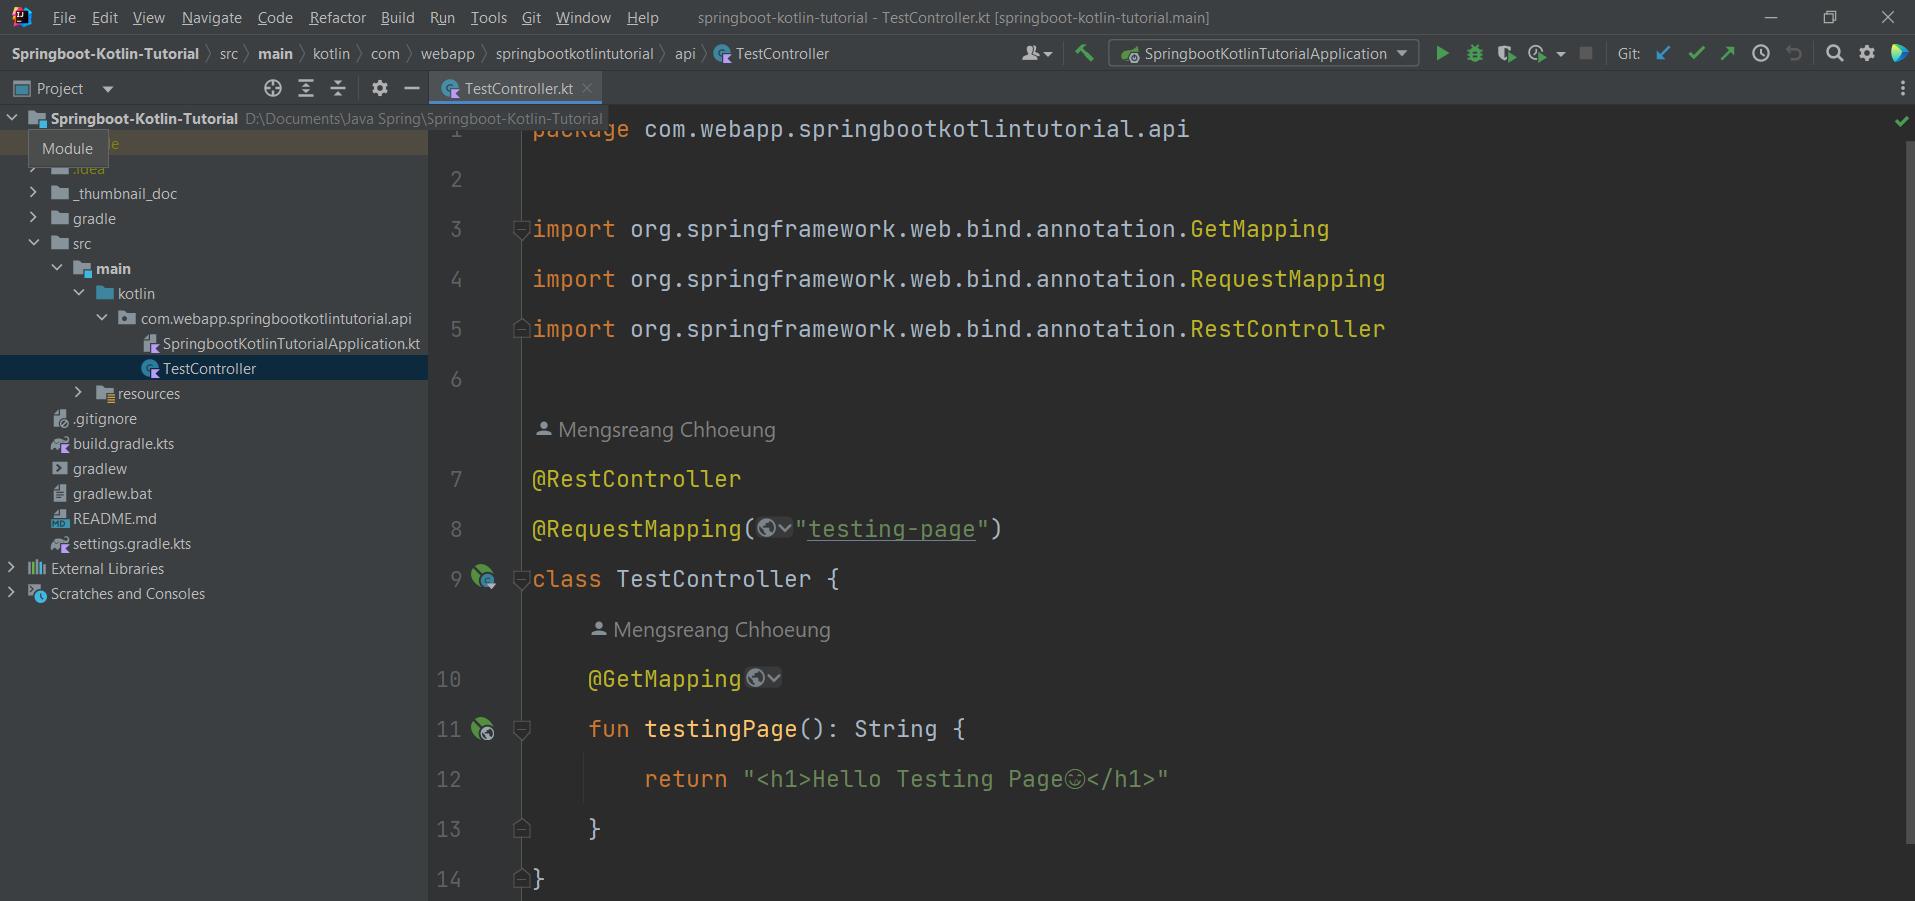
Task: Start debugging with the green bug icon
Action: [x=1475, y=53]
